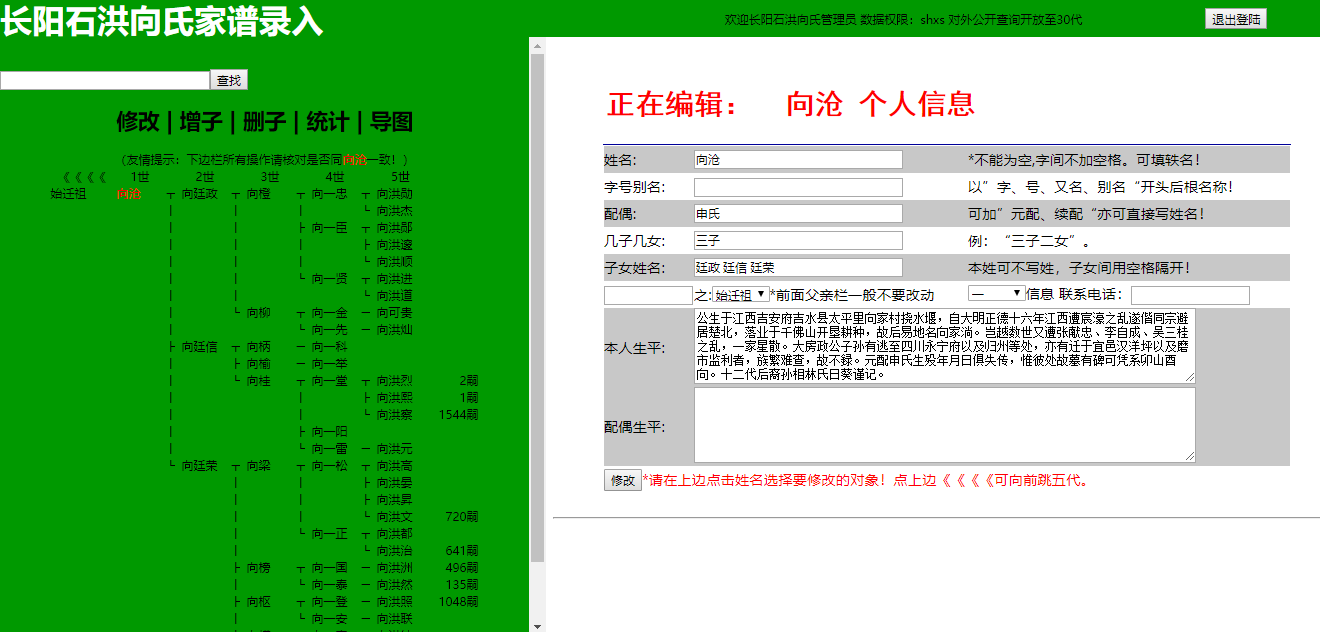Viewport: 1320px width, 632px height.
Task: Click the 联系电话 phone input field
Action: [x=1189, y=295]
